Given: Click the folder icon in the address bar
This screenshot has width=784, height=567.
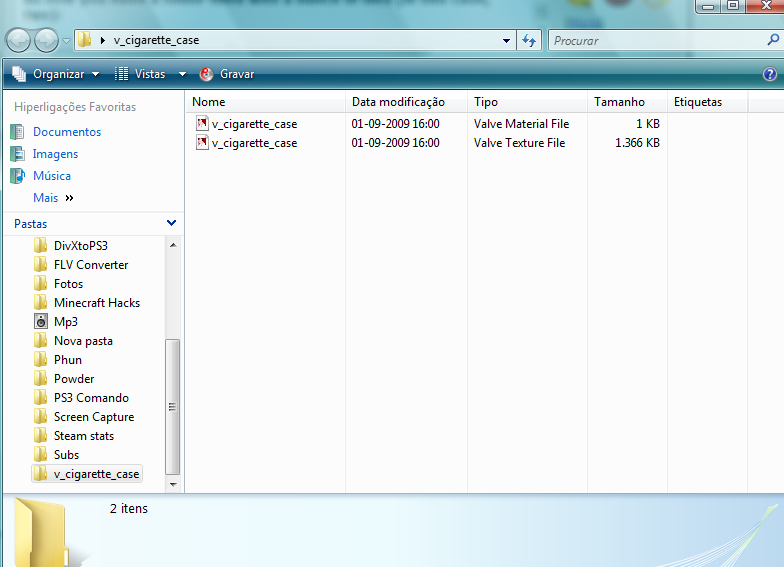Looking at the screenshot, I should [84, 40].
